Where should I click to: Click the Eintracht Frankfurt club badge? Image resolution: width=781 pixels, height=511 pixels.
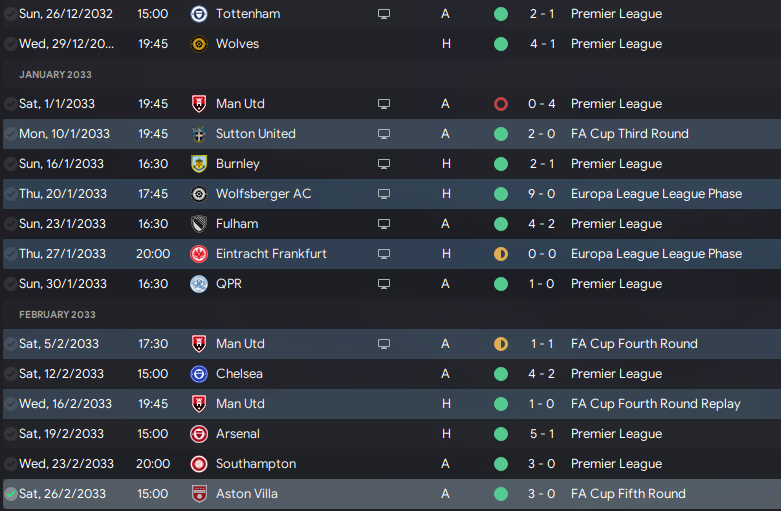pos(198,254)
